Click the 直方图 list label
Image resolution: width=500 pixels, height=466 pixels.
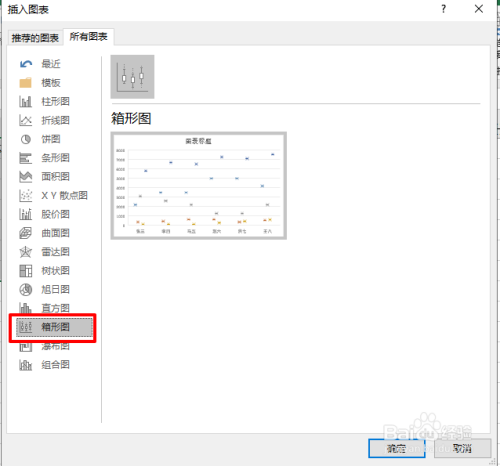click(55, 308)
